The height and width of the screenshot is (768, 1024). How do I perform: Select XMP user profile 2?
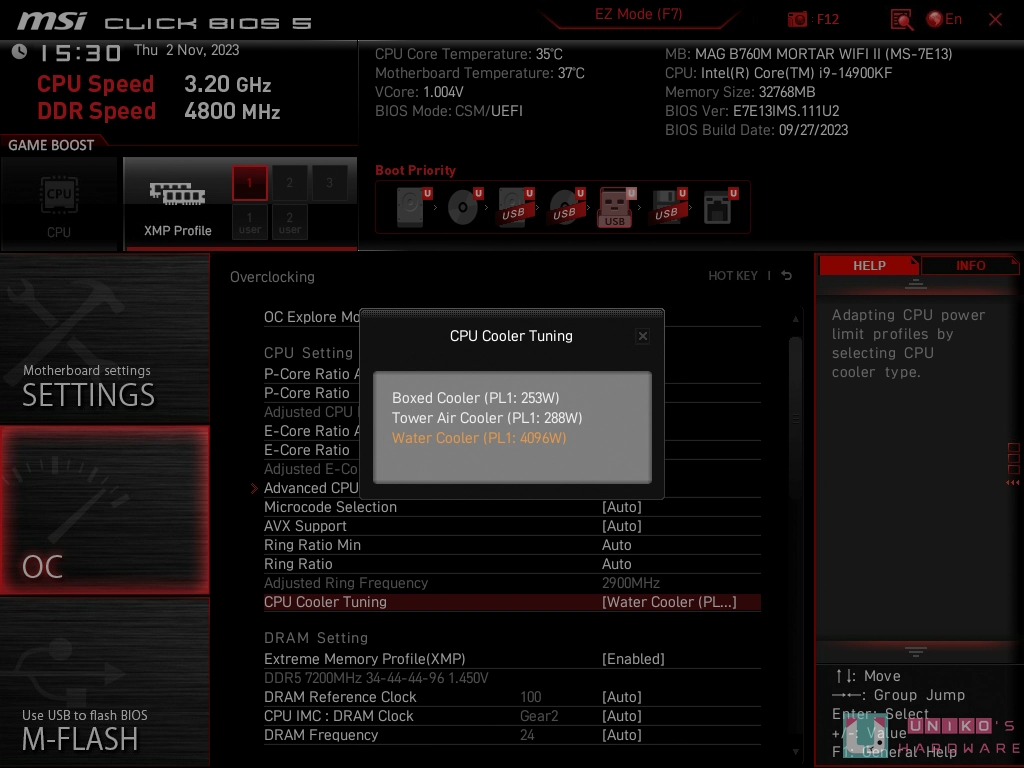click(289, 223)
